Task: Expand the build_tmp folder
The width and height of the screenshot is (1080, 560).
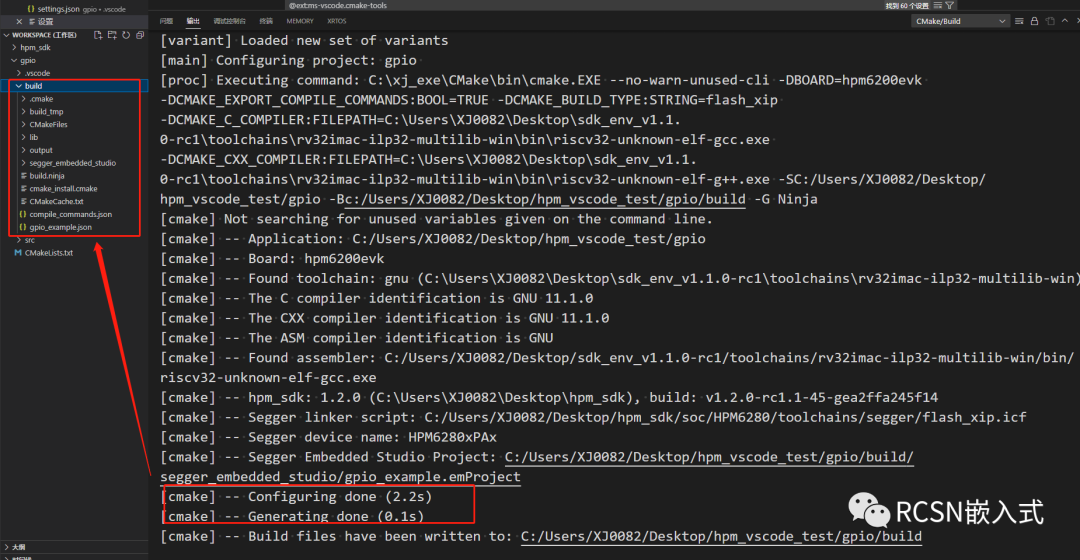Action: 46,112
